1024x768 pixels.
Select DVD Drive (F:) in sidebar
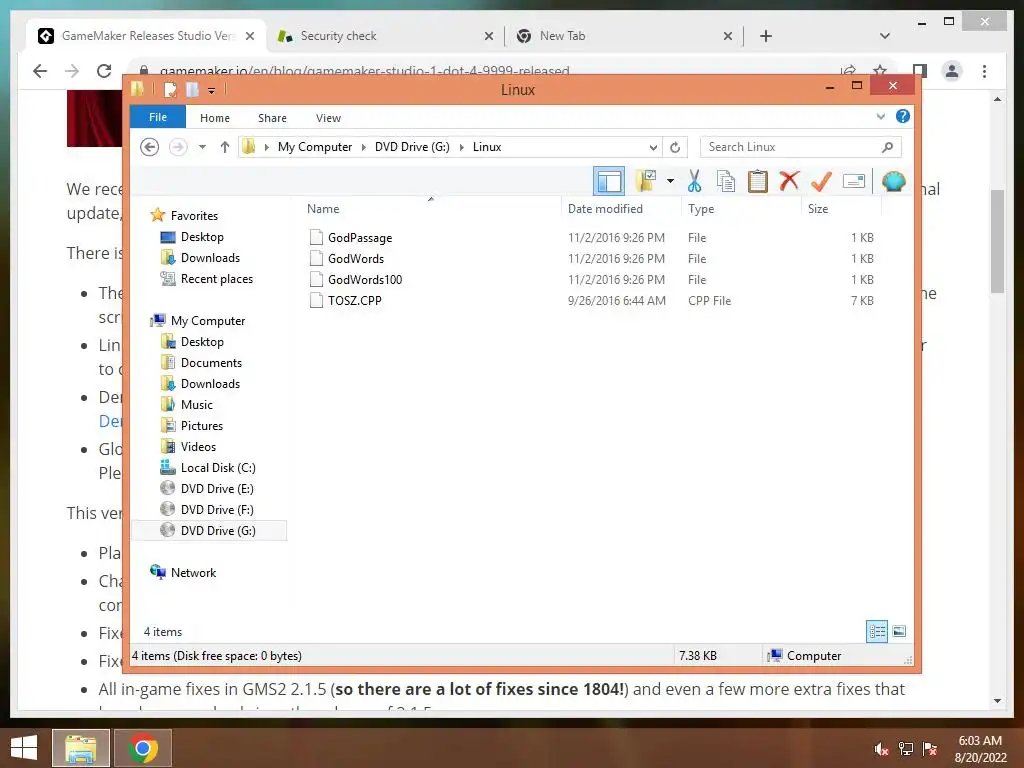point(217,509)
